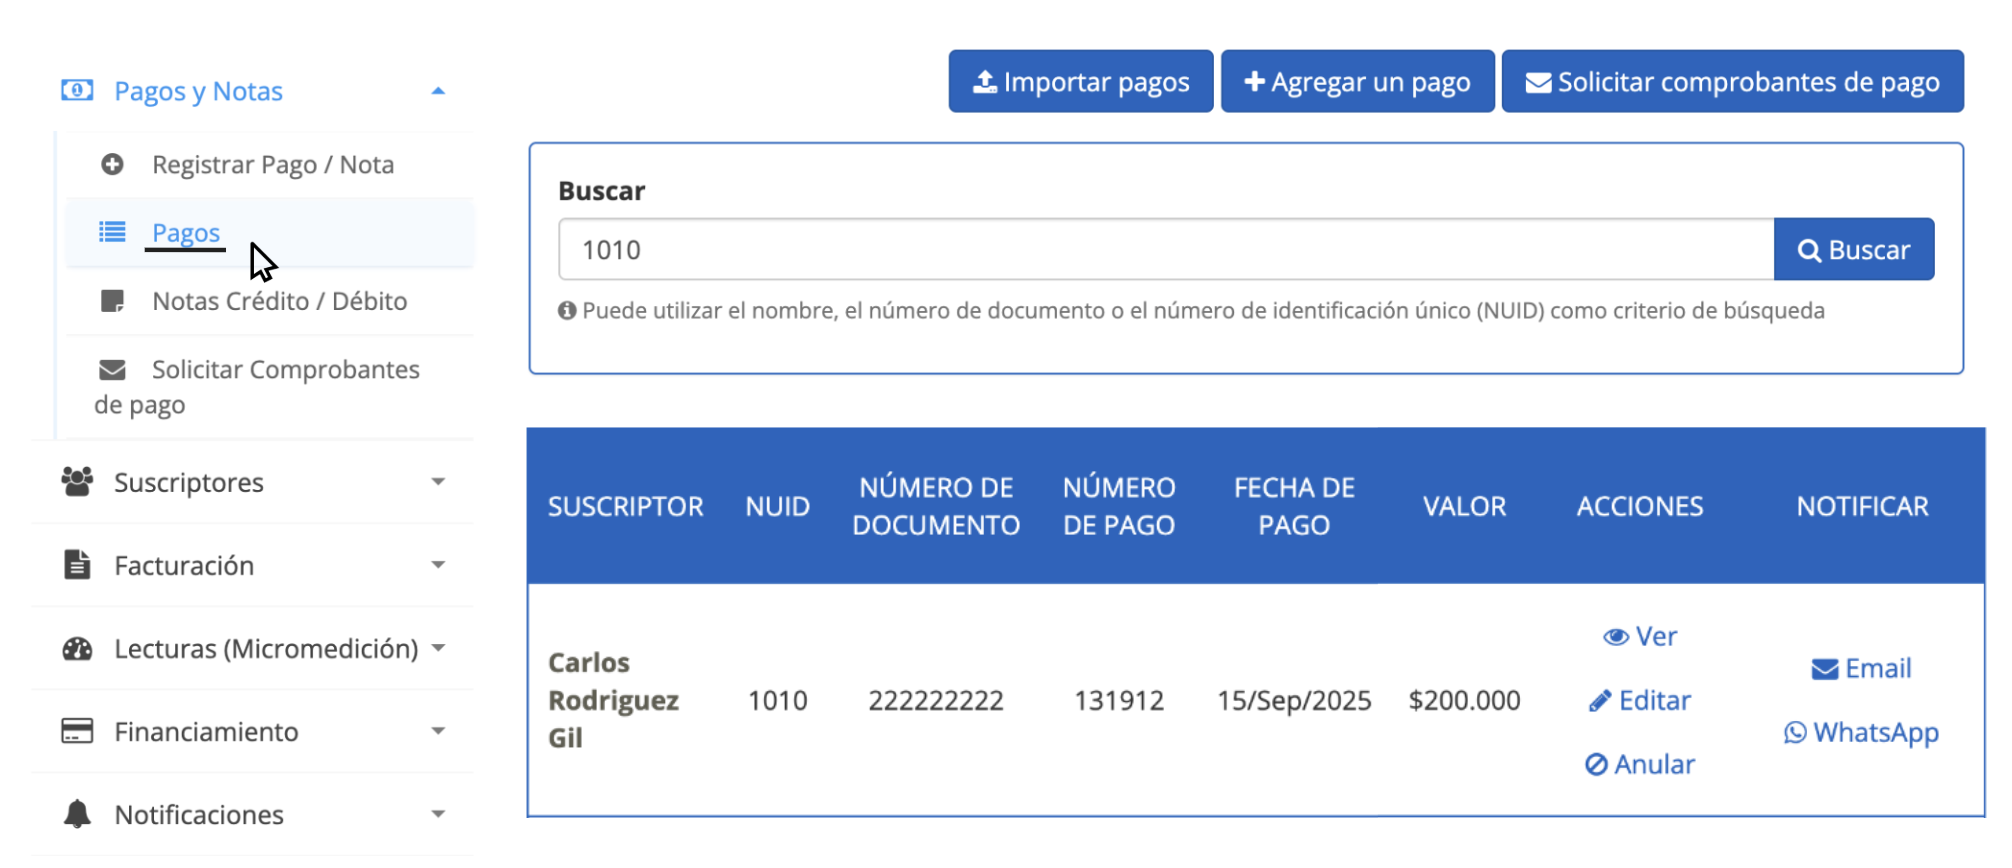
Task: Click the plus icon for Registrar Pago
Action: [112, 164]
